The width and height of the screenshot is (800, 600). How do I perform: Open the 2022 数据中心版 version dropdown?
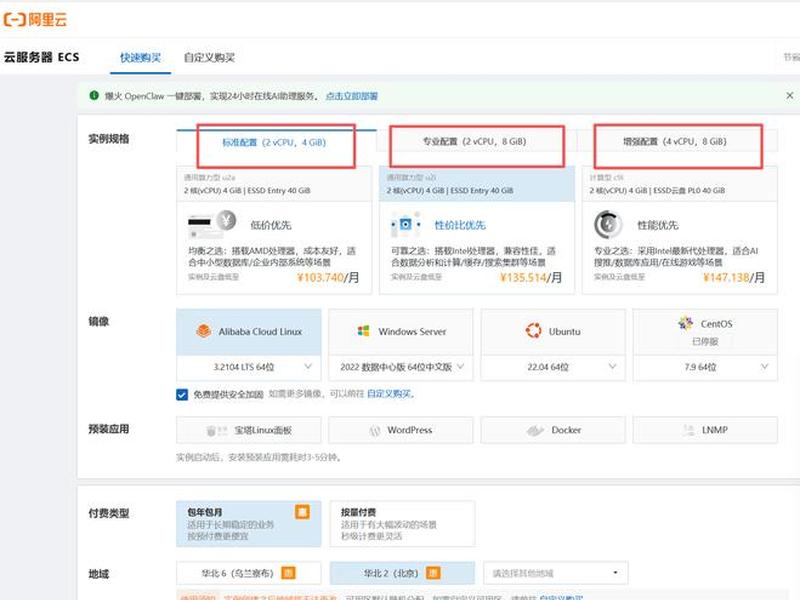401,367
